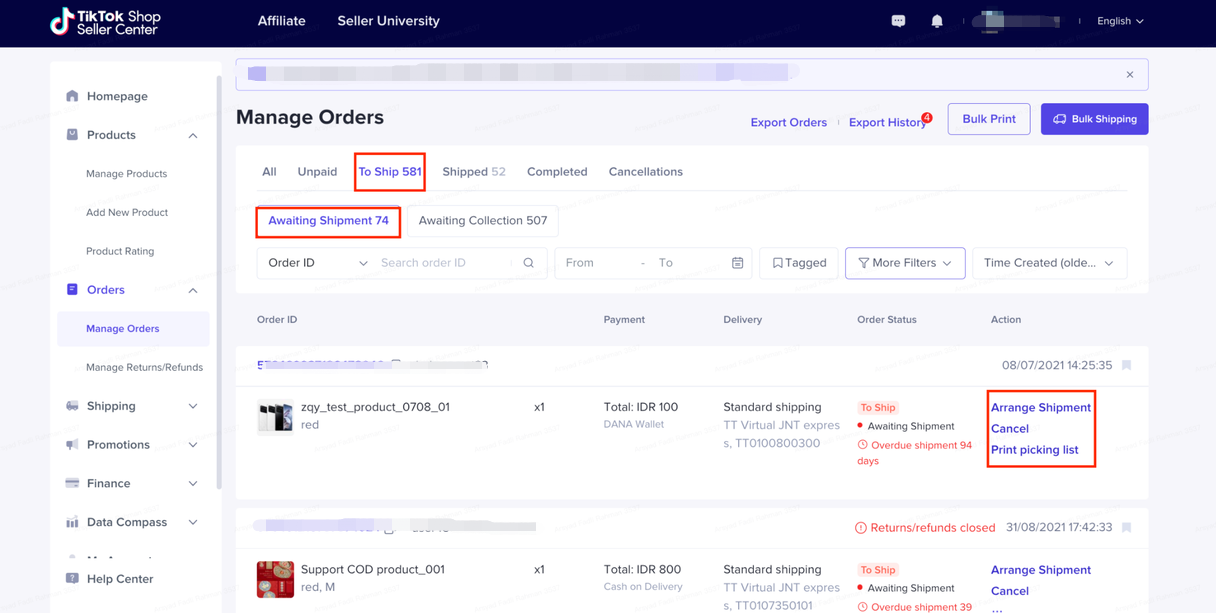Click Arrange Shipment for first order
The image size is (1216, 613).
1040,408
